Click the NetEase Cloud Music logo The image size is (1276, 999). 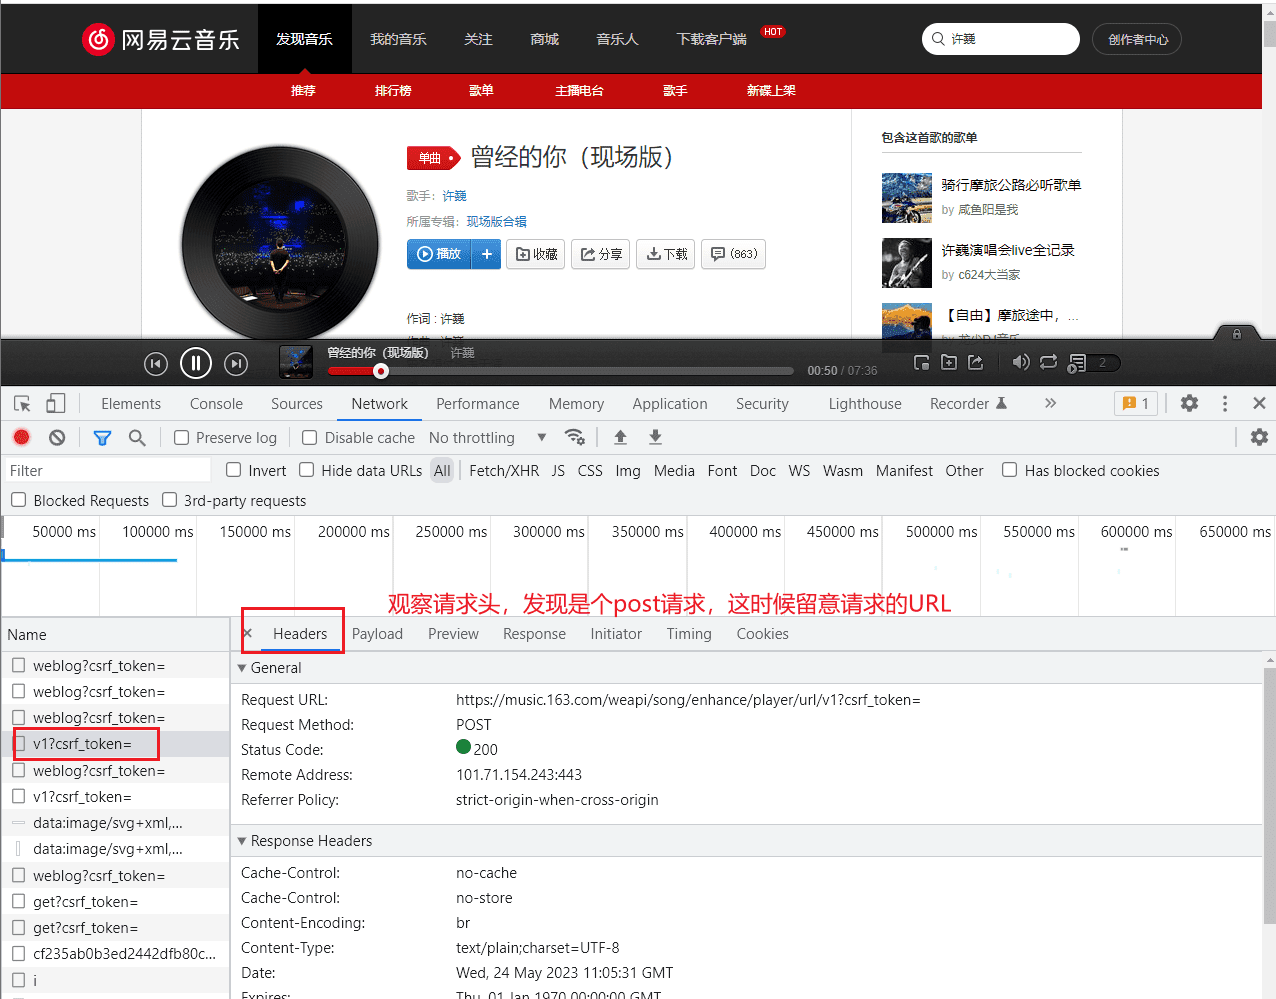[x=161, y=39]
